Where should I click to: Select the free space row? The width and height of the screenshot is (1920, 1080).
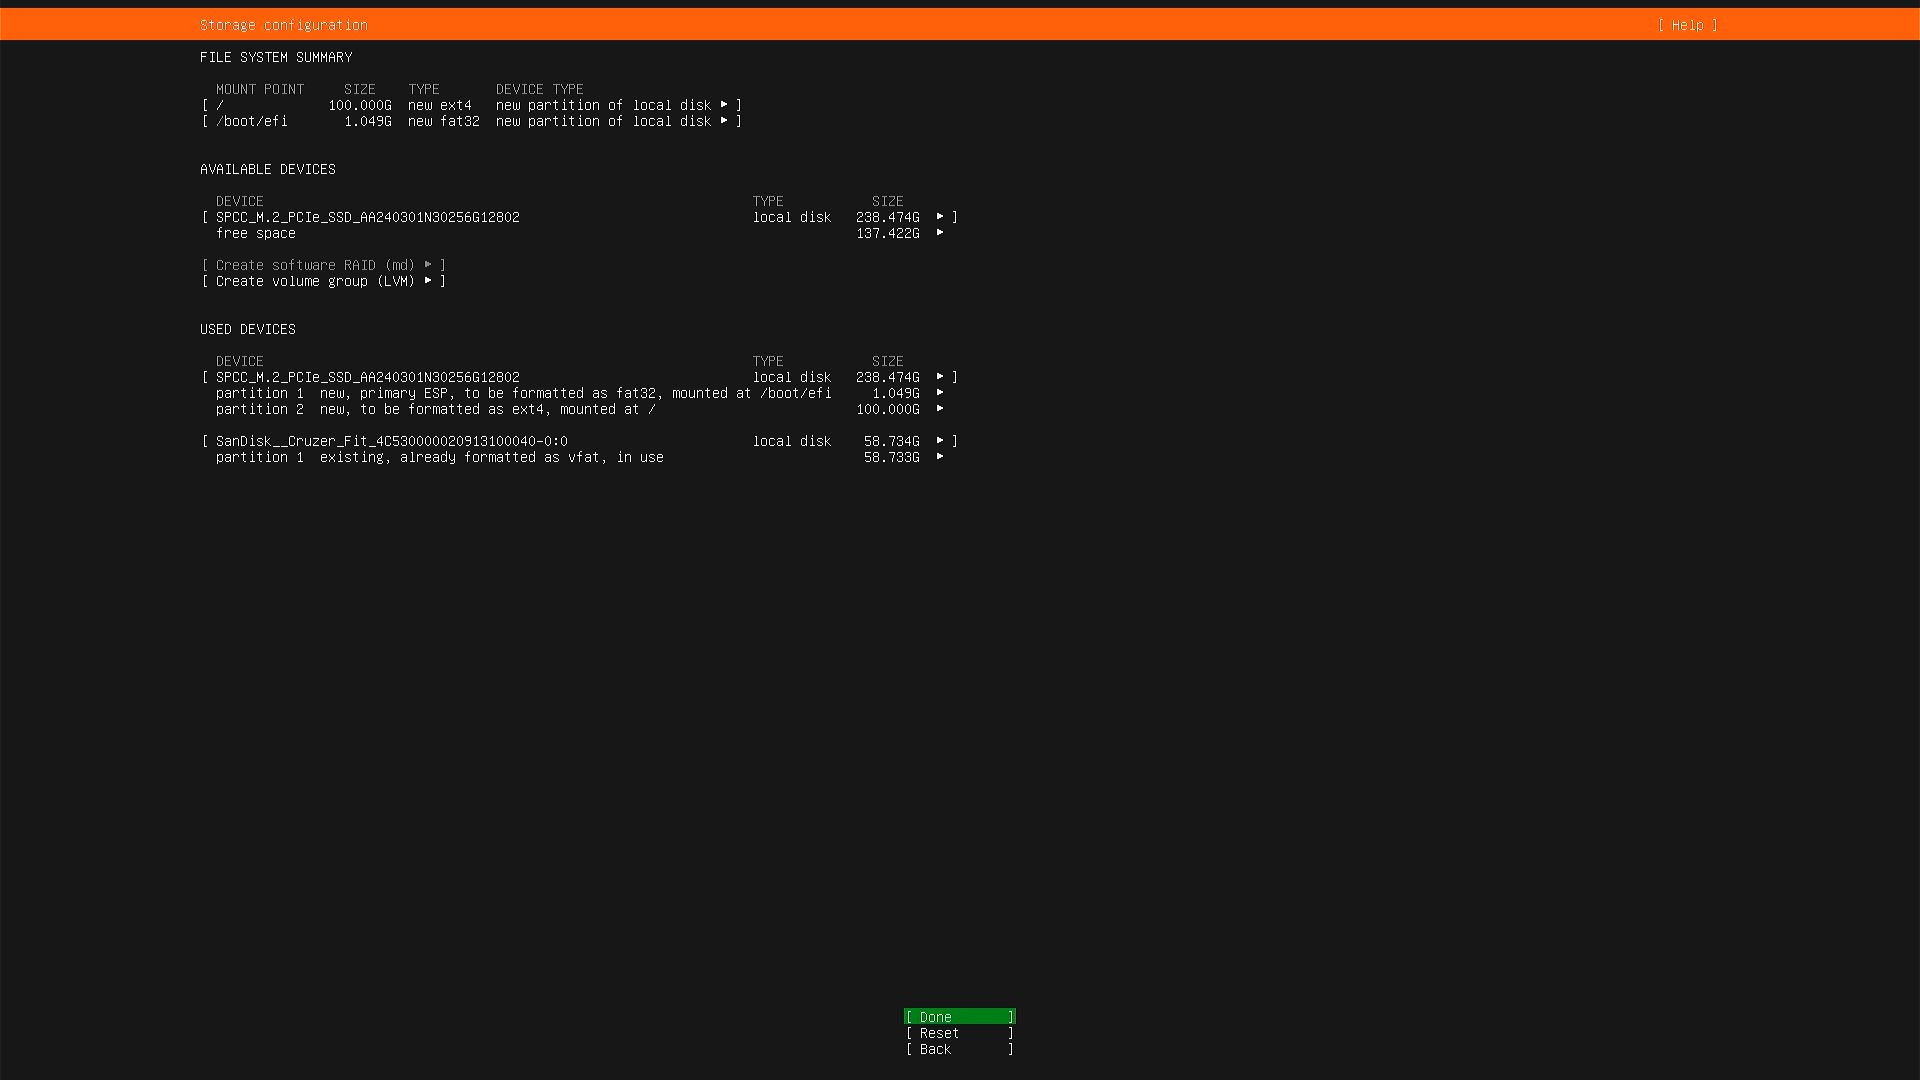pyautogui.click(x=580, y=233)
